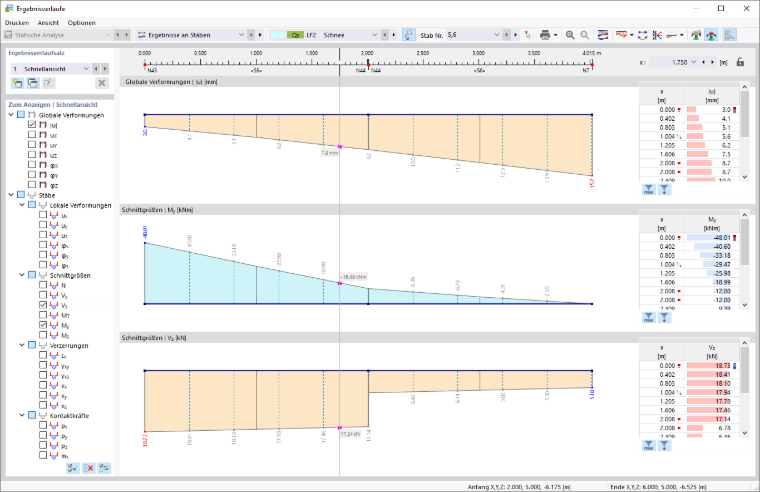Viewport: 760px width, 492px height.
Task: Click the delete set X icon
Action: tap(101, 83)
